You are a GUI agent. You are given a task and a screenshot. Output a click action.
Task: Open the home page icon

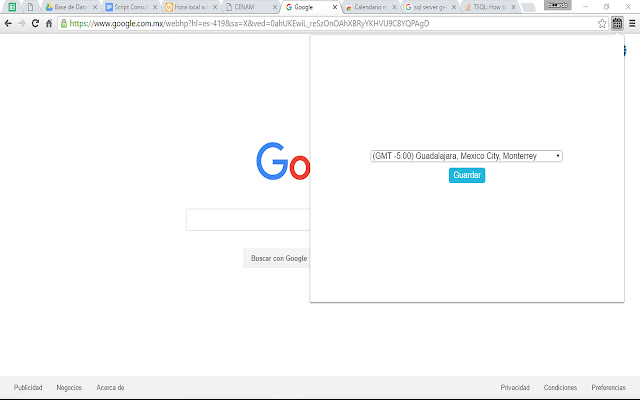pos(49,24)
